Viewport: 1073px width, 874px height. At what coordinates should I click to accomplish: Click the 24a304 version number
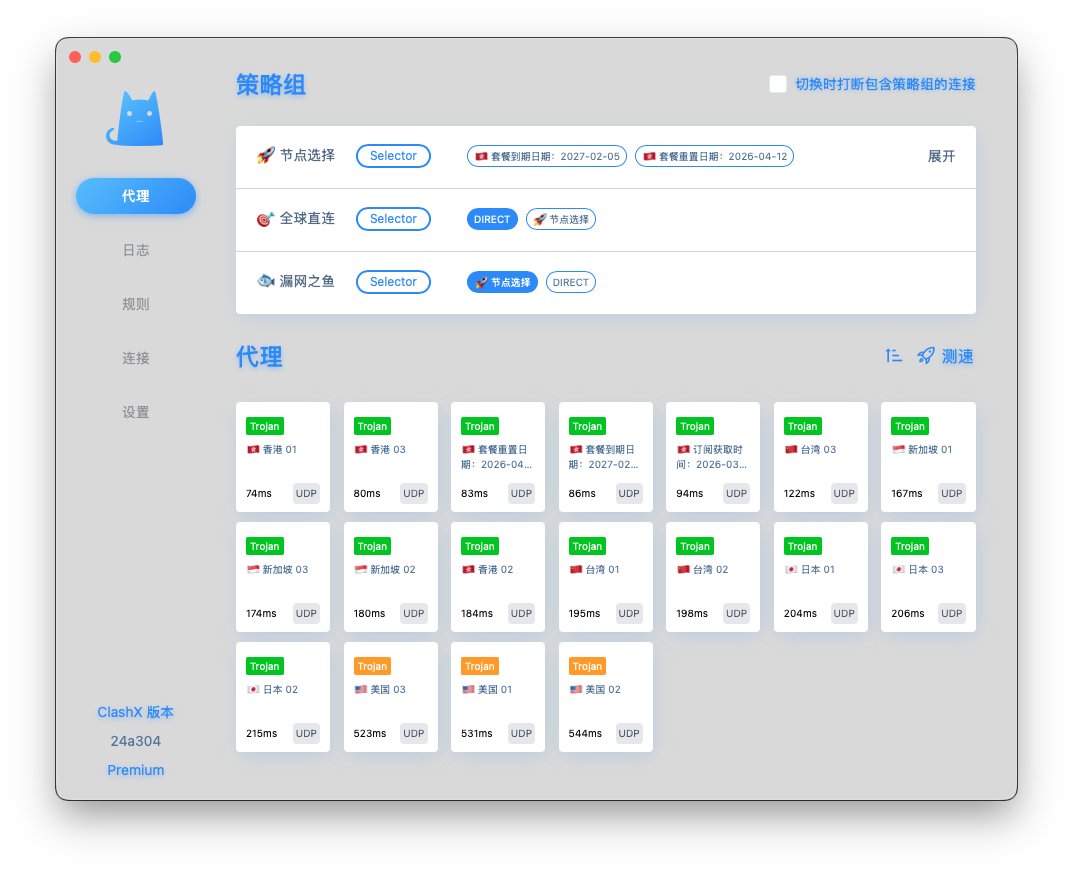click(135, 741)
